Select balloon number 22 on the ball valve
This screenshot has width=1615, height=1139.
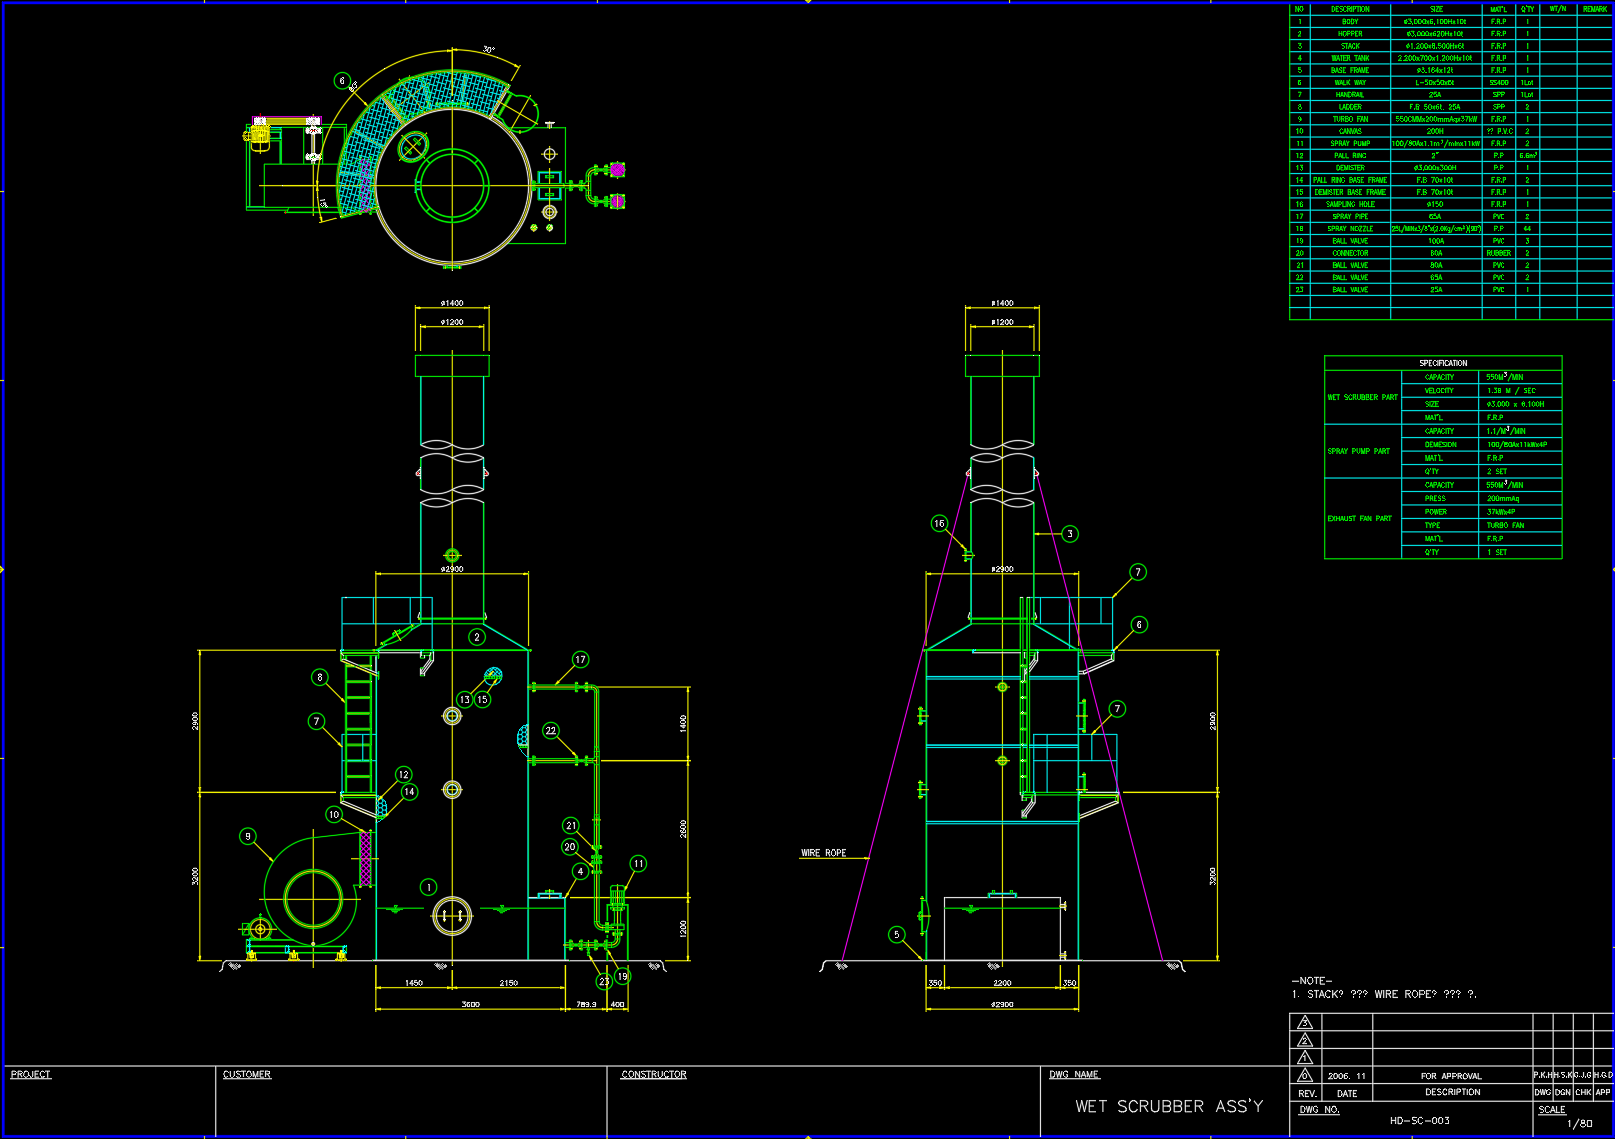551,731
